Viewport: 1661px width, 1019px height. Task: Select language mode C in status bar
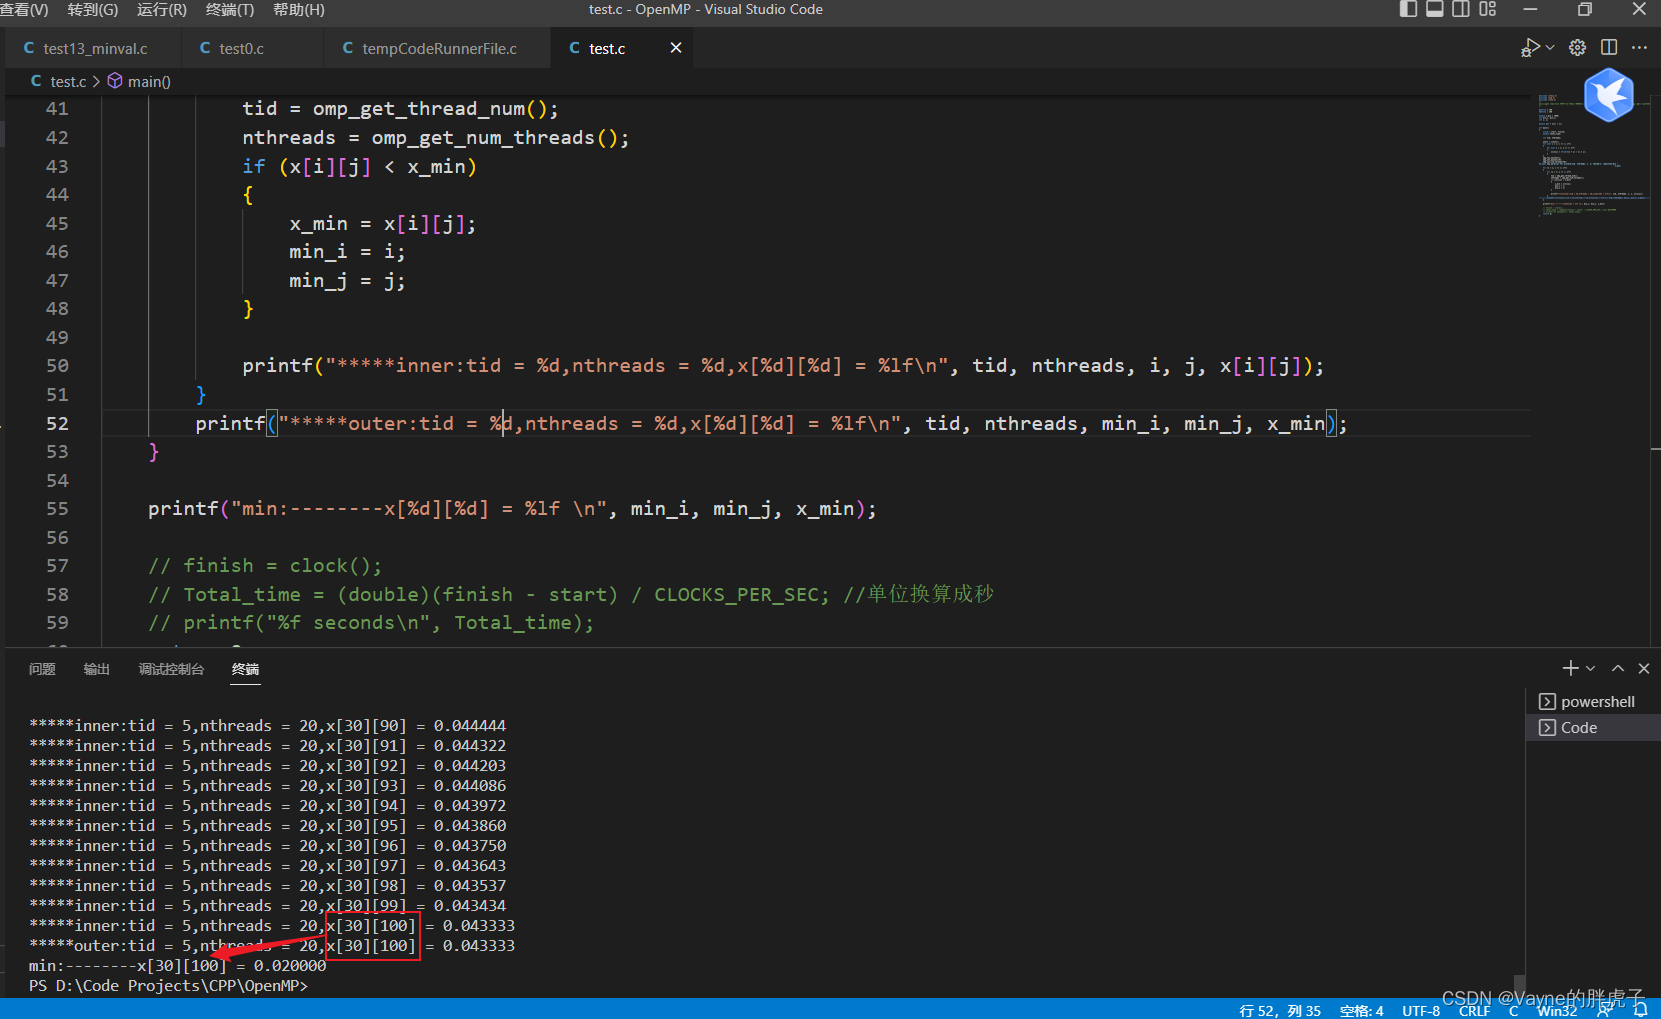point(1513,1010)
